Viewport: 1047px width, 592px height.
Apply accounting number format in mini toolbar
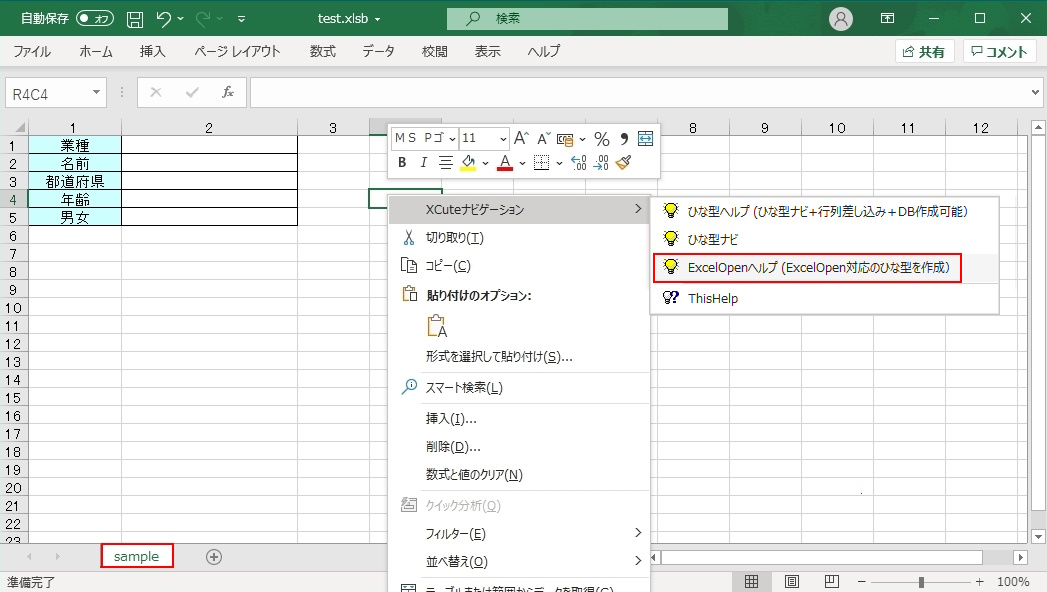565,139
